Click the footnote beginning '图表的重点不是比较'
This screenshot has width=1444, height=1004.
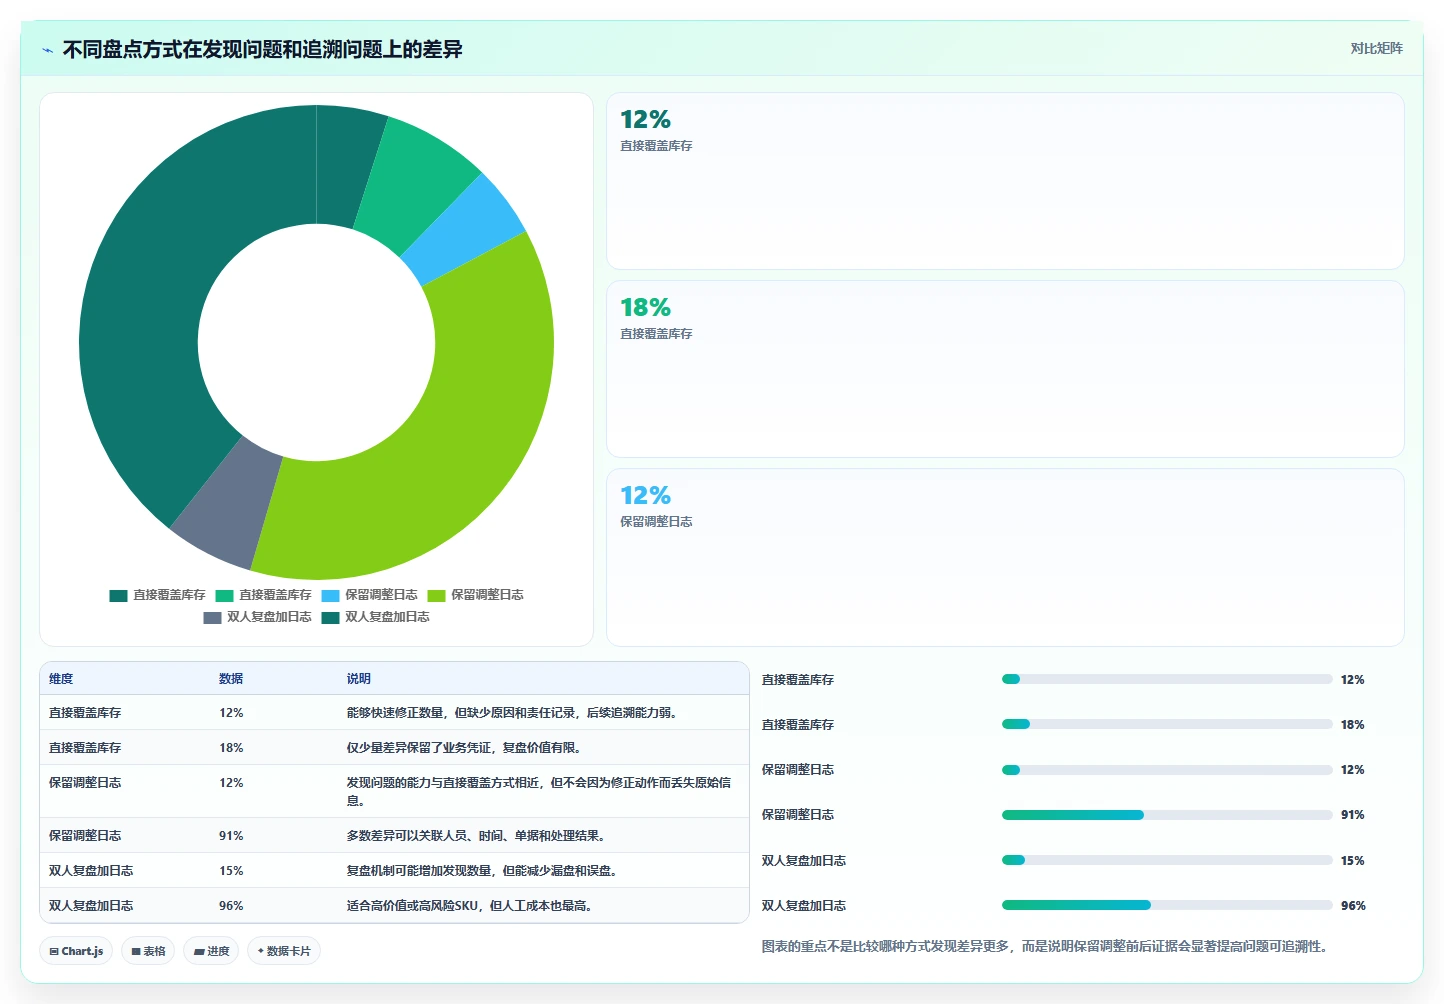(x=1044, y=946)
